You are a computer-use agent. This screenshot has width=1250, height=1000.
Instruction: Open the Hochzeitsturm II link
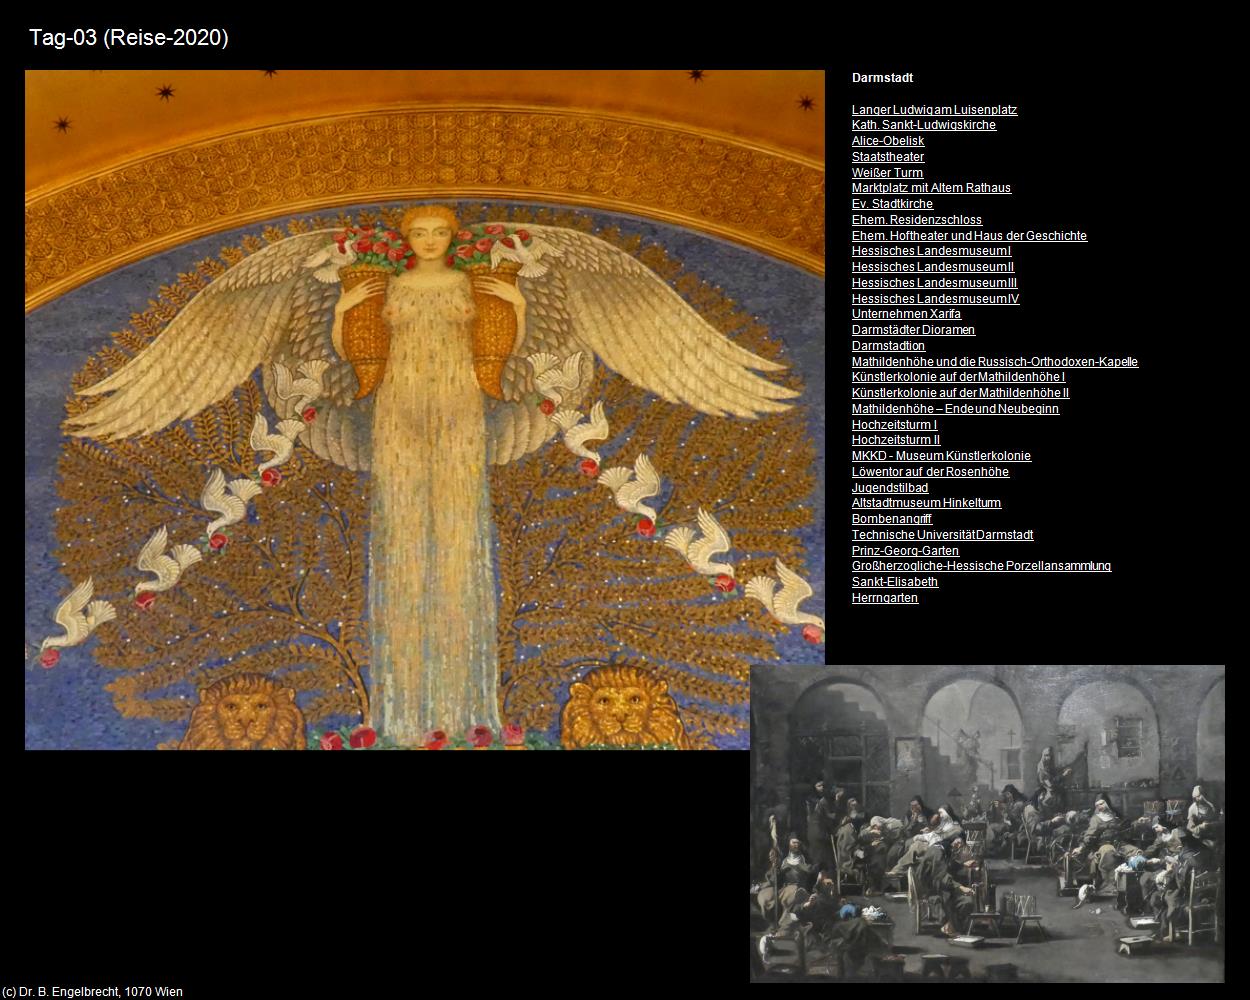coord(897,440)
